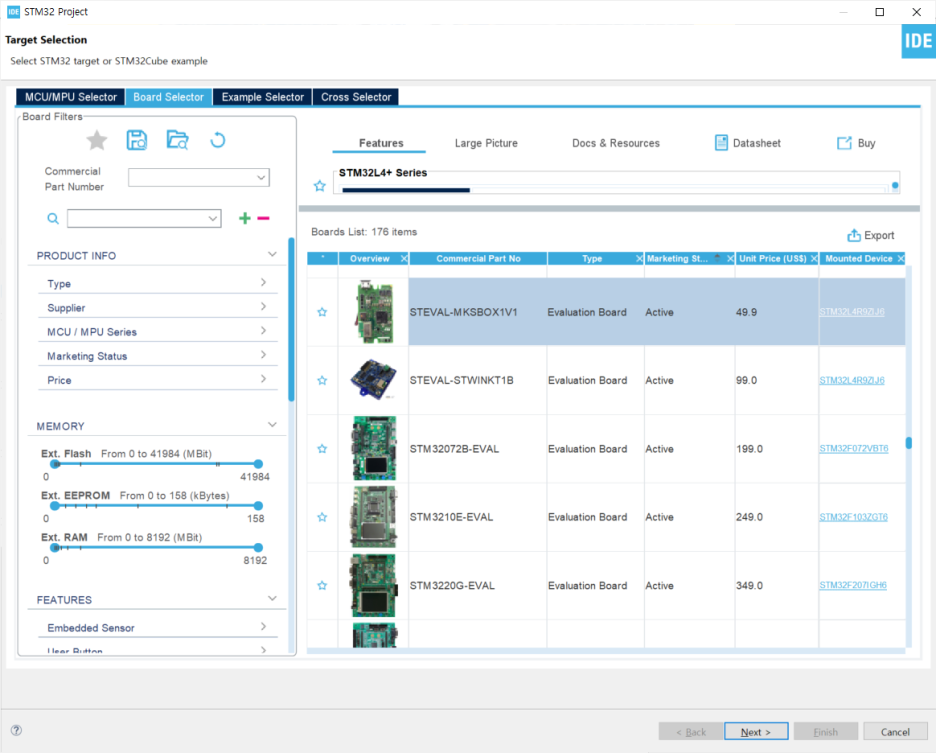Image resolution: width=936 pixels, height=753 pixels.
Task: Open the Buy link
Action: tap(856, 143)
